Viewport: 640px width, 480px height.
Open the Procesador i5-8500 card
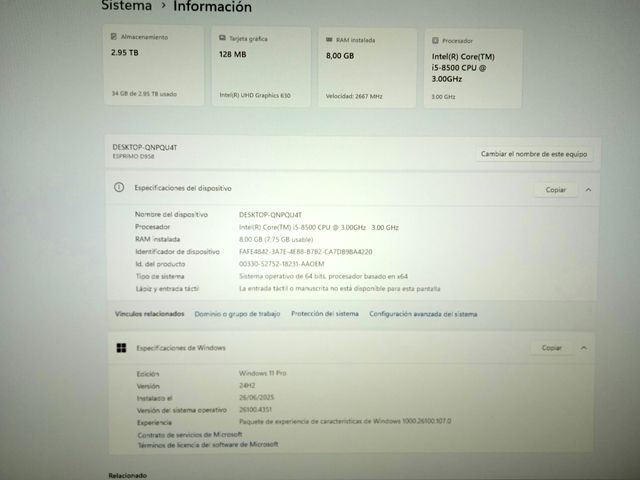tap(473, 69)
